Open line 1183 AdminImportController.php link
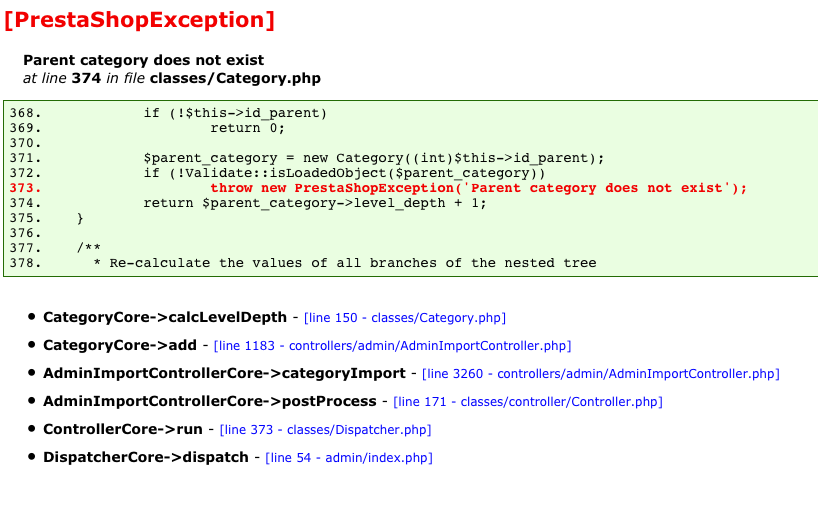The image size is (818, 514). coord(392,345)
